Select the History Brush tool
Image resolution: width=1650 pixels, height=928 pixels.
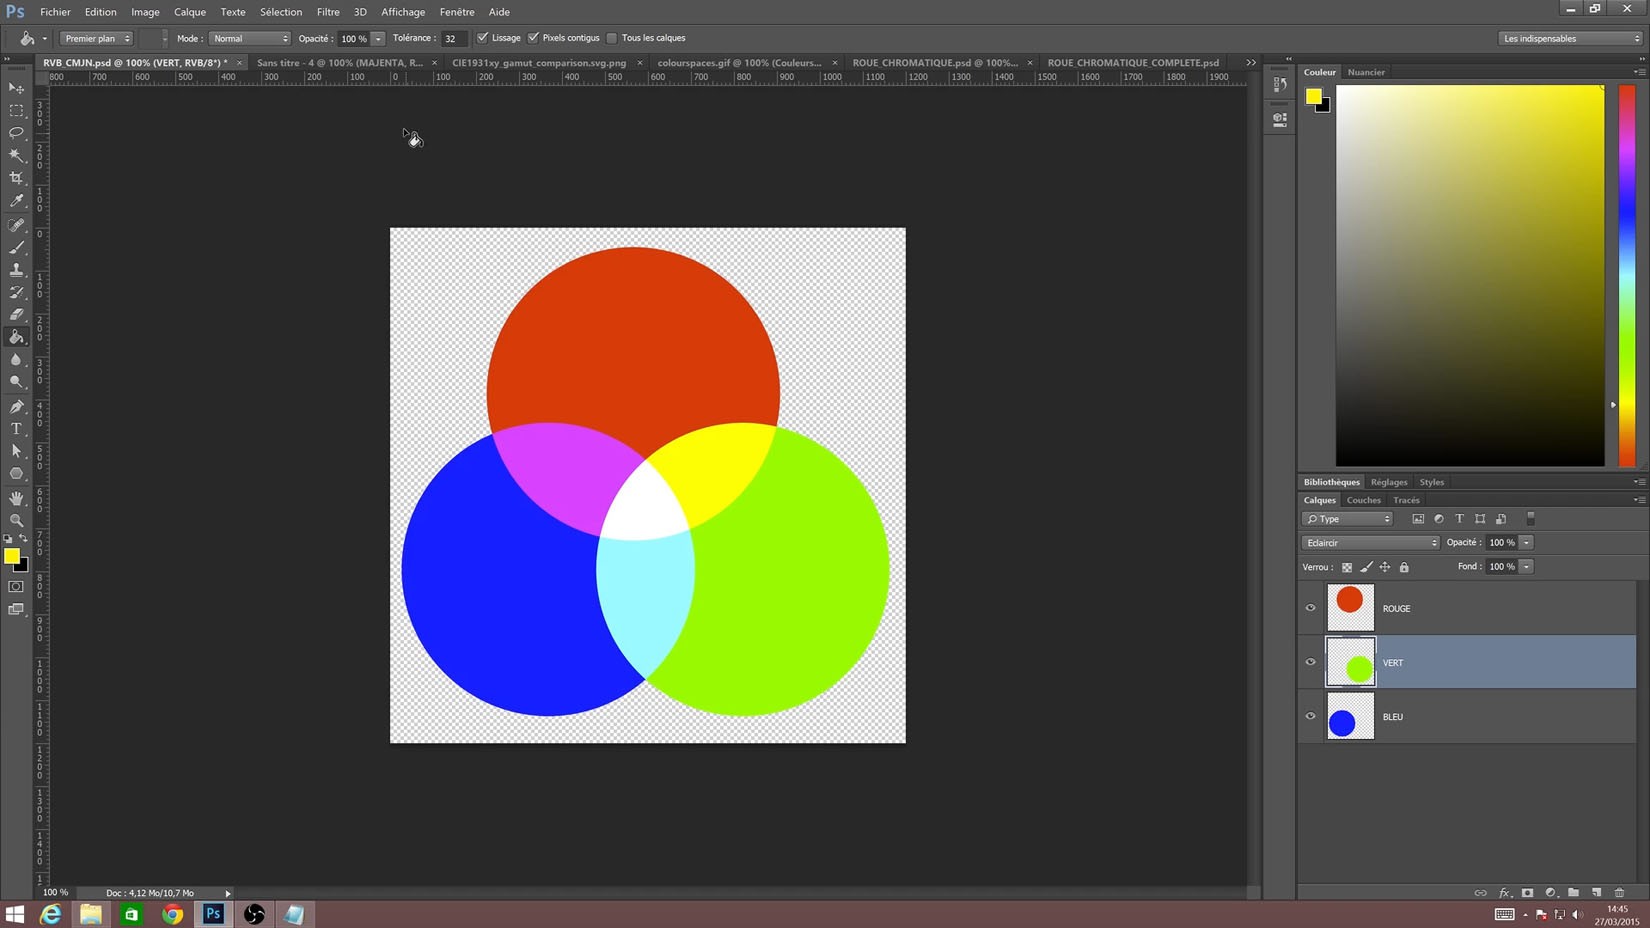(16, 292)
